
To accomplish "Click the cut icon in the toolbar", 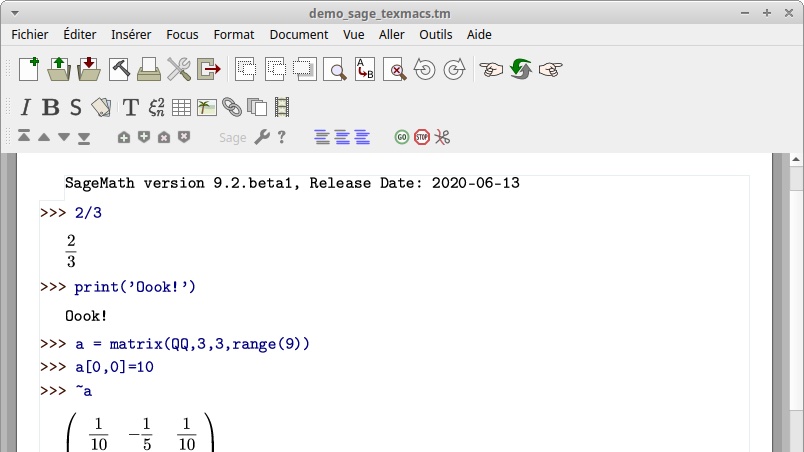I will click(x=246, y=69).
